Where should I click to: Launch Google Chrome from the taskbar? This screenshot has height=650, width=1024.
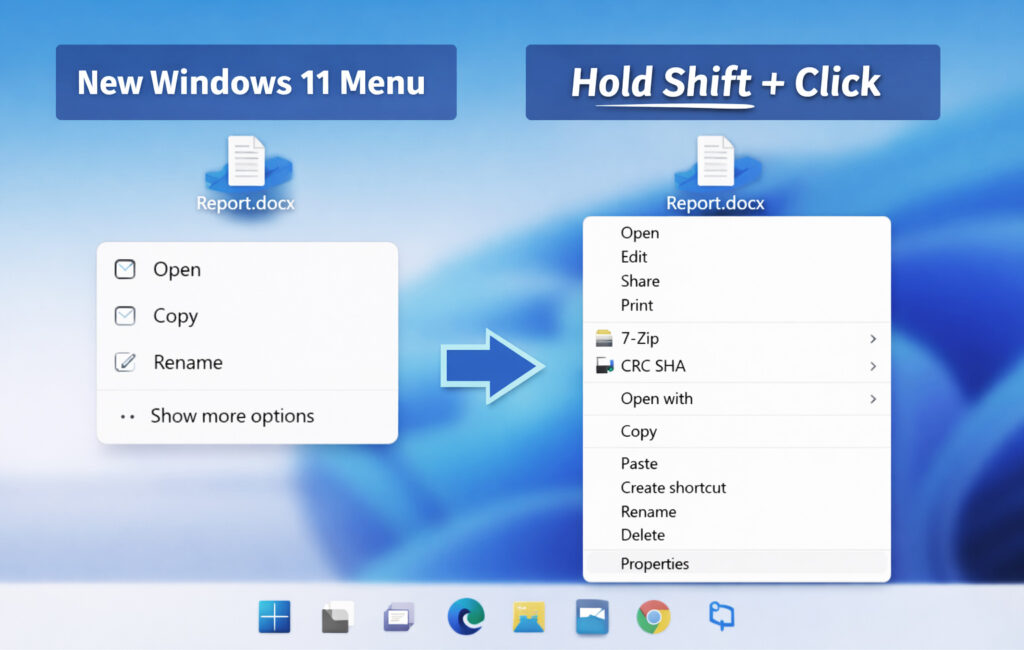pyautogui.click(x=653, y=617)
